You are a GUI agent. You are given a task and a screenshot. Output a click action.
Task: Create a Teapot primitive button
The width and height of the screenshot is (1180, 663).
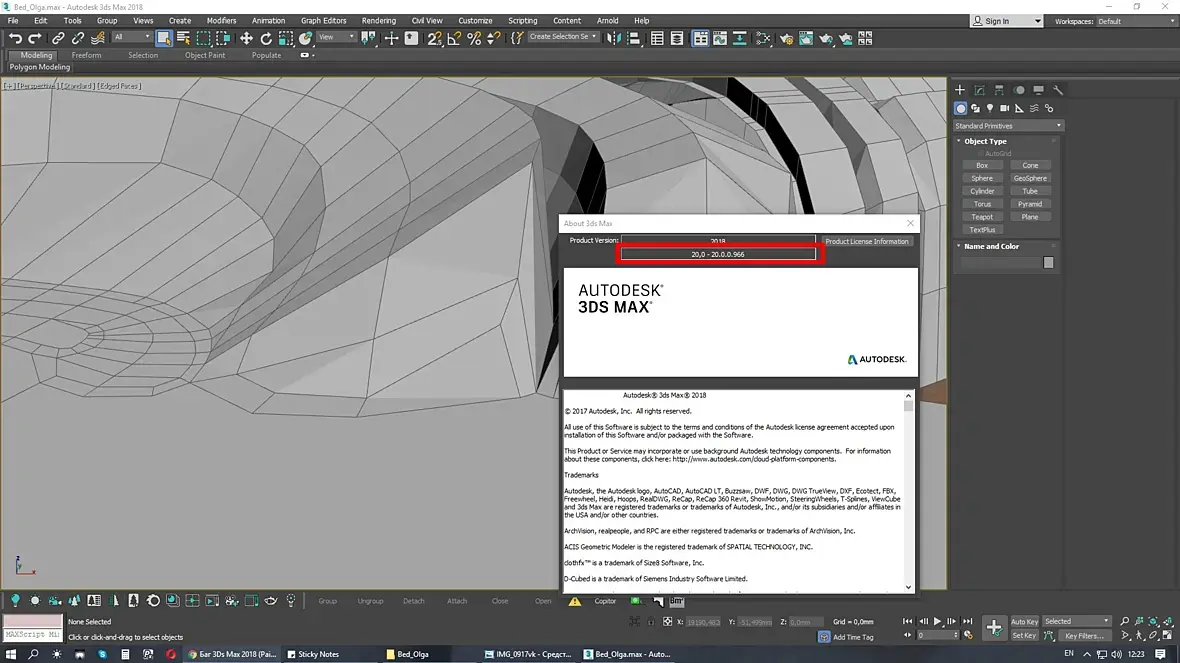(x=982, y=217)
